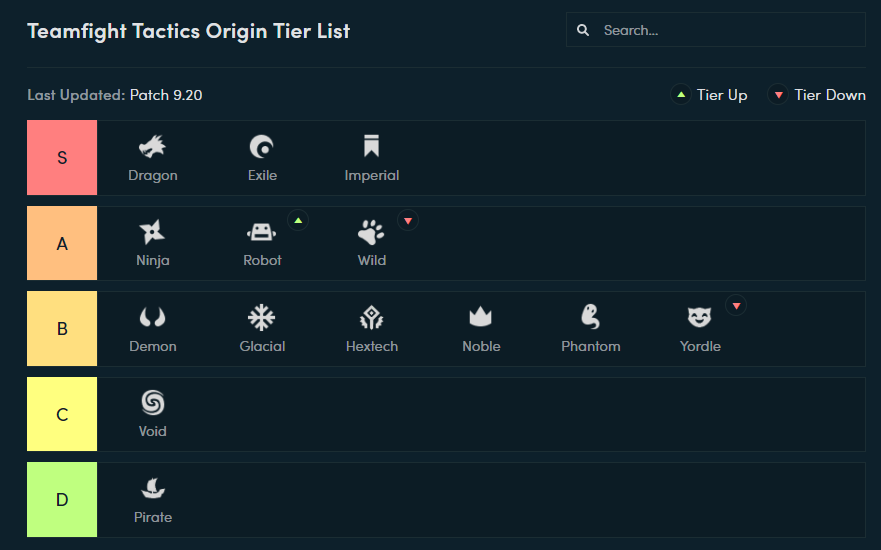881x550 pixels.
Task: Choose the Hextech origin icon
Action: (371, 317)
